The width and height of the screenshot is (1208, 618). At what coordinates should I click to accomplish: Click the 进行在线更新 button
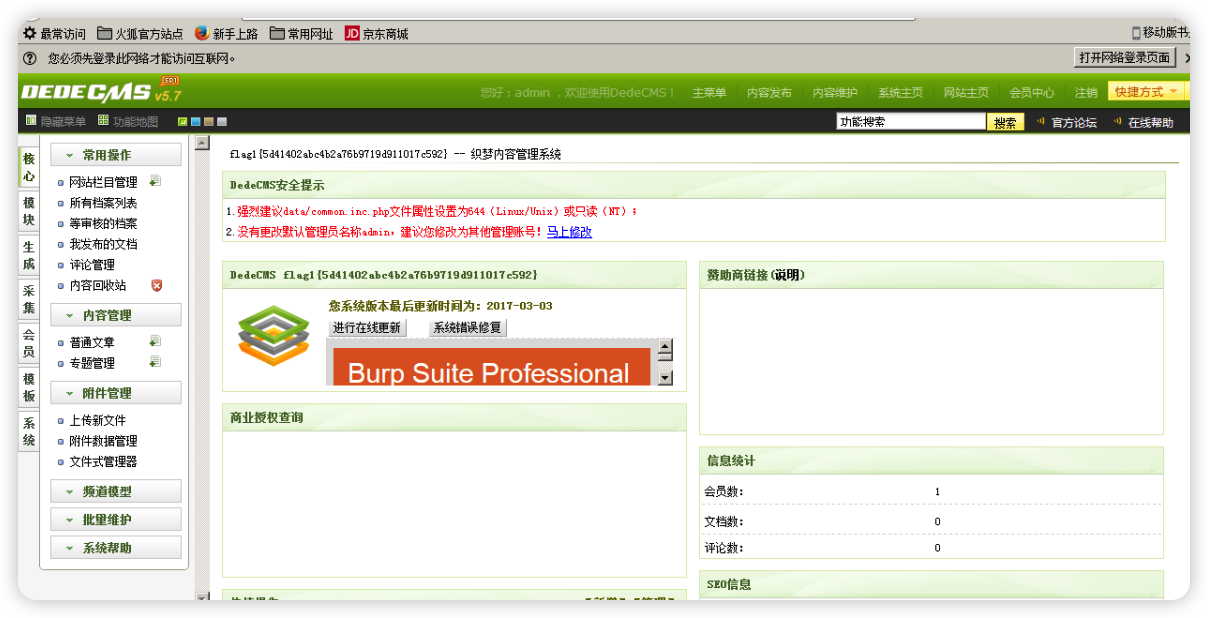click(x=367, y=328)
